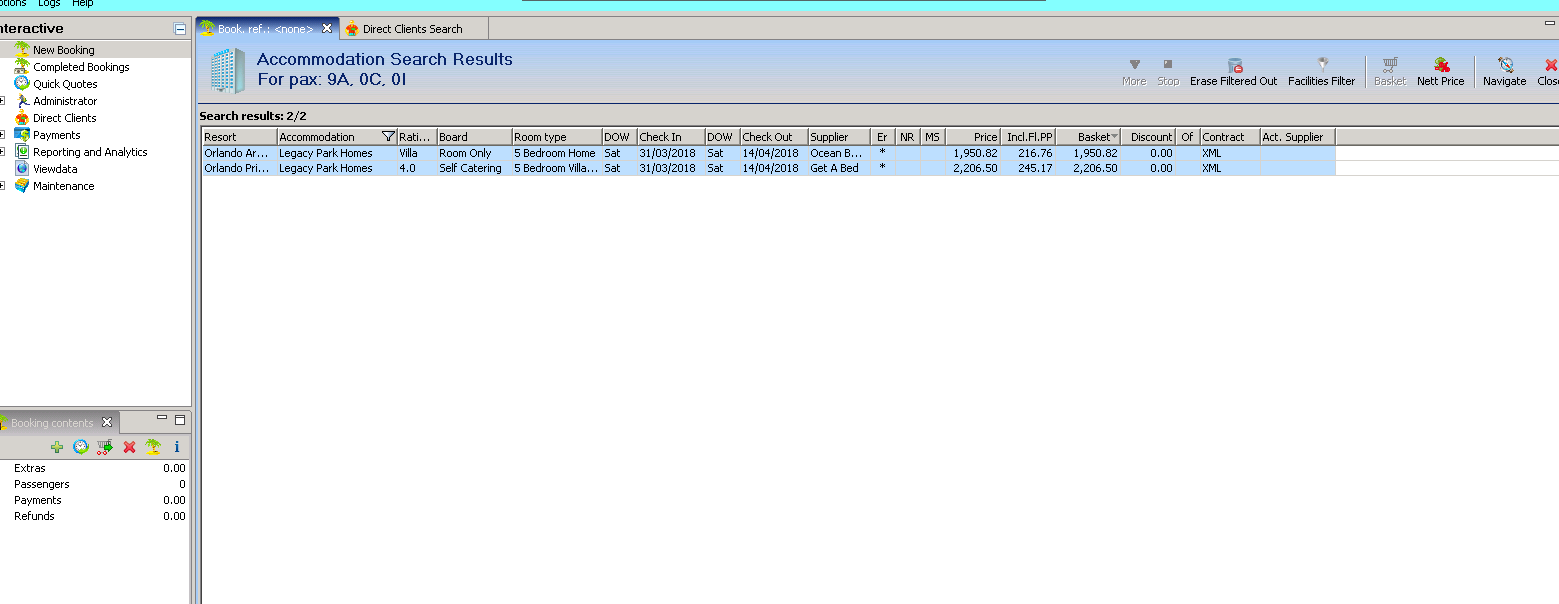Click the Extras row in Booking contents
Viewport: 1559px width, 604px height.
pyautogui.click(x=95, y=468)
